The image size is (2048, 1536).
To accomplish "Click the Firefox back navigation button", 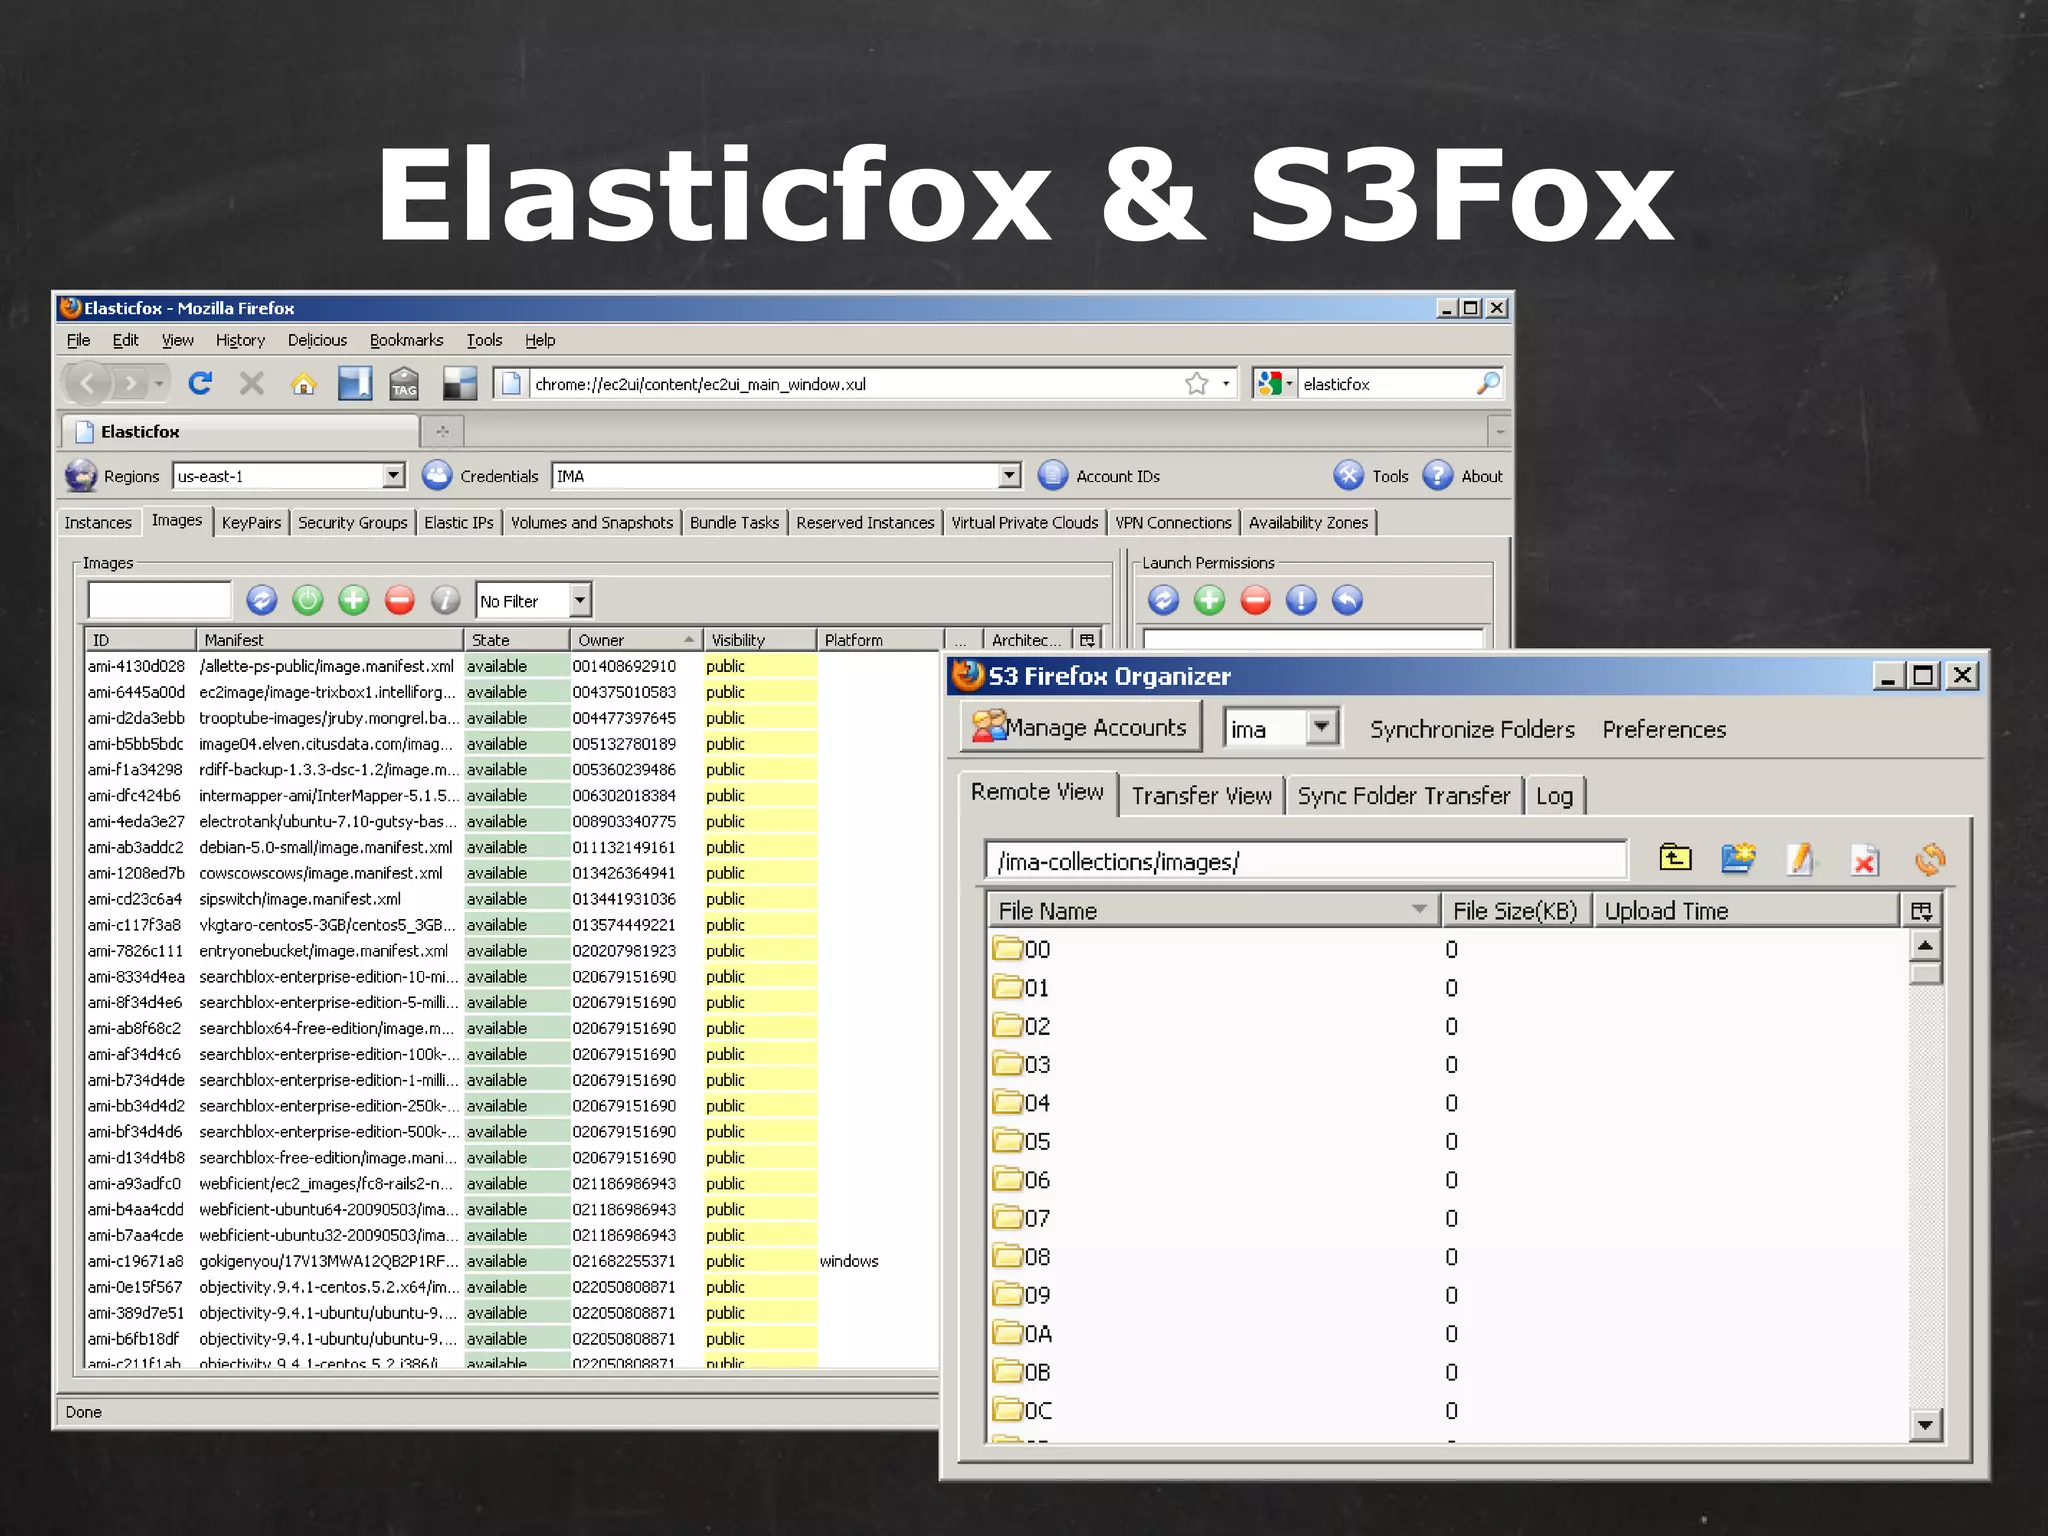I will (x=87, y=383).
